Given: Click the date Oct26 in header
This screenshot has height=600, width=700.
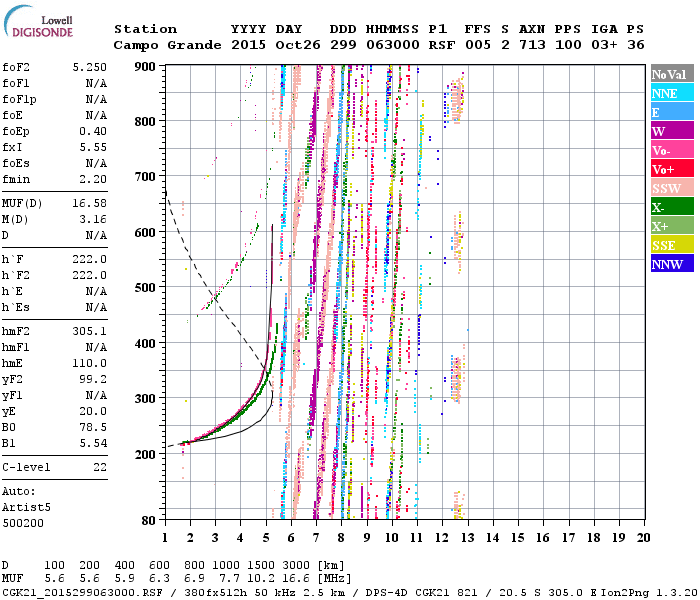Looking at the screenshot, I should tap(298, 45).
